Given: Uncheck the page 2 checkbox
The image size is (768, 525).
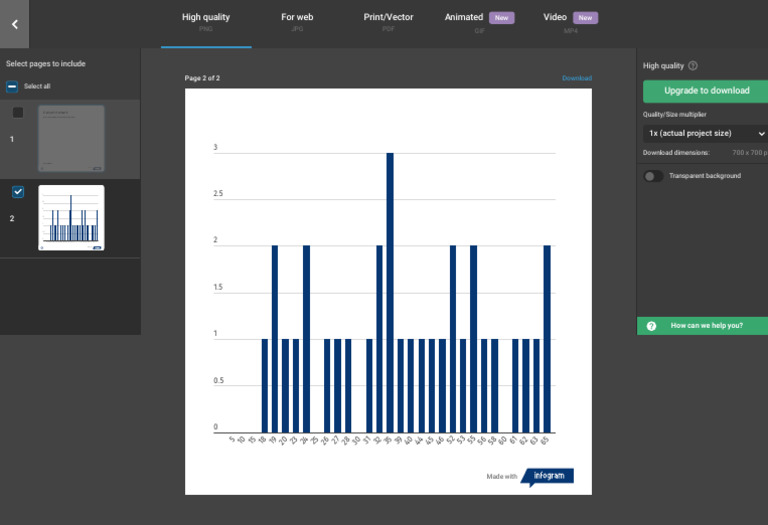Looking at the screenshot, I should click(18, 192).
